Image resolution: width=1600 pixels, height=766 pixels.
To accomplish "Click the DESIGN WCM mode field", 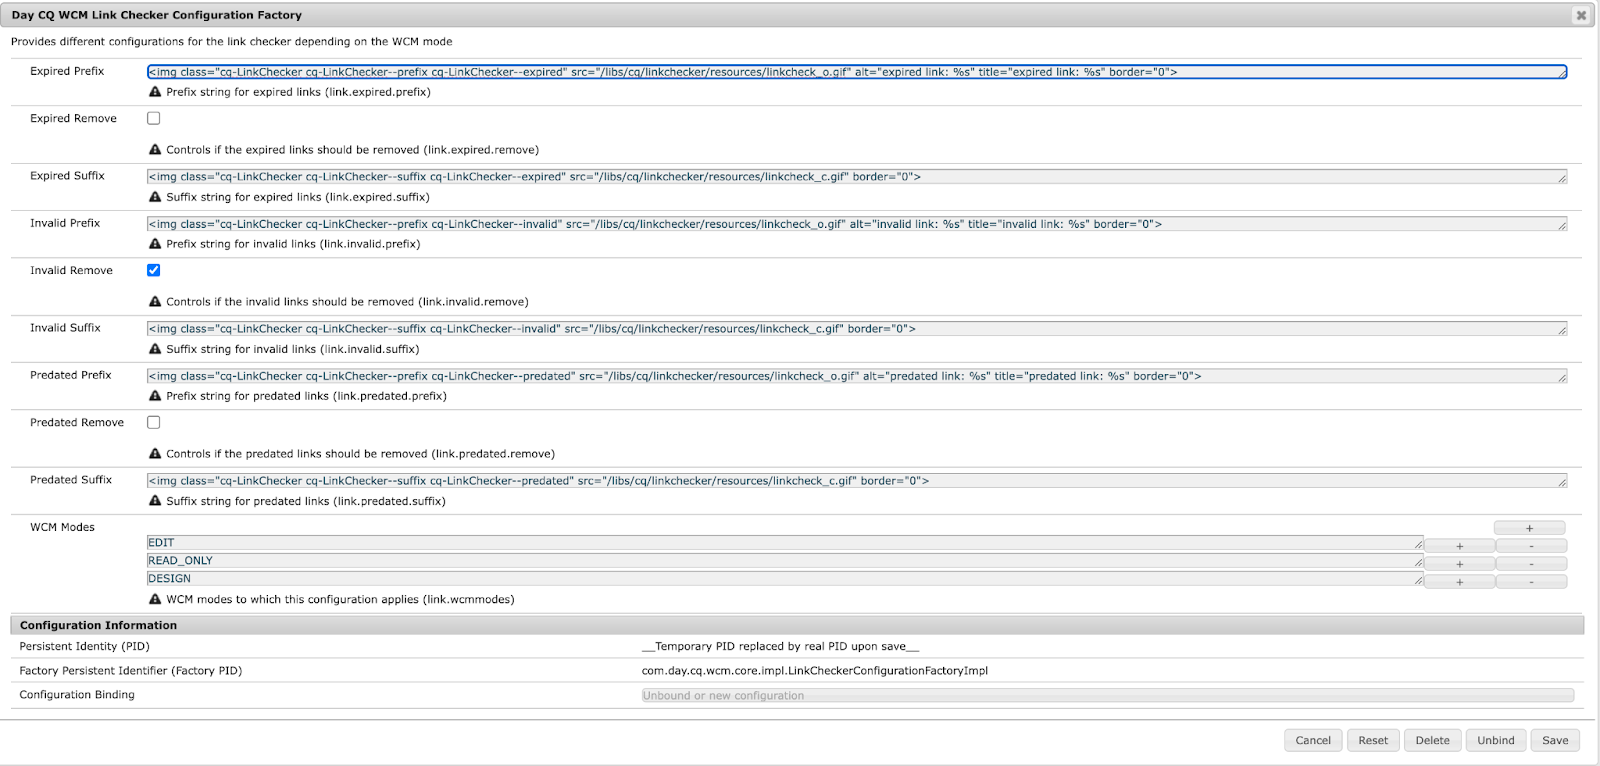I will [x=785, y=579].
